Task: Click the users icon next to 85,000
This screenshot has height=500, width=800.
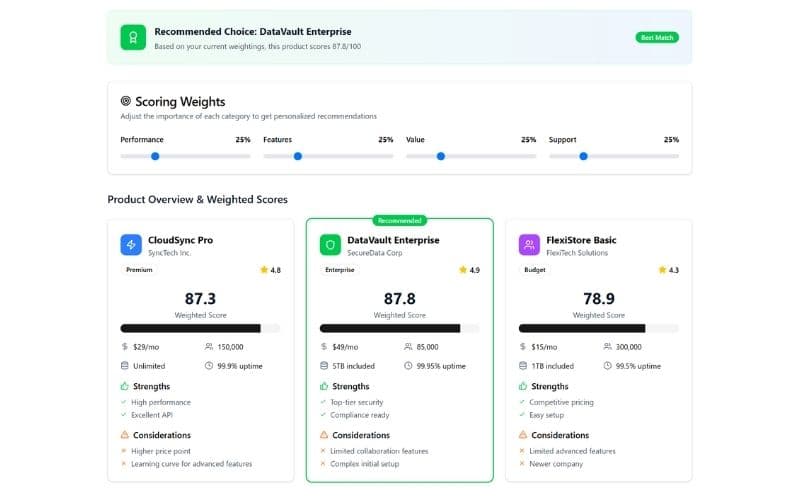Action: (408, 347)
